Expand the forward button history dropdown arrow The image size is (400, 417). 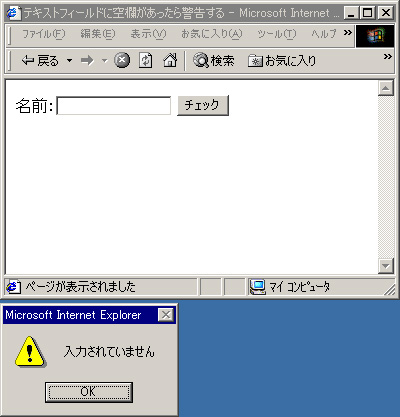105,61
